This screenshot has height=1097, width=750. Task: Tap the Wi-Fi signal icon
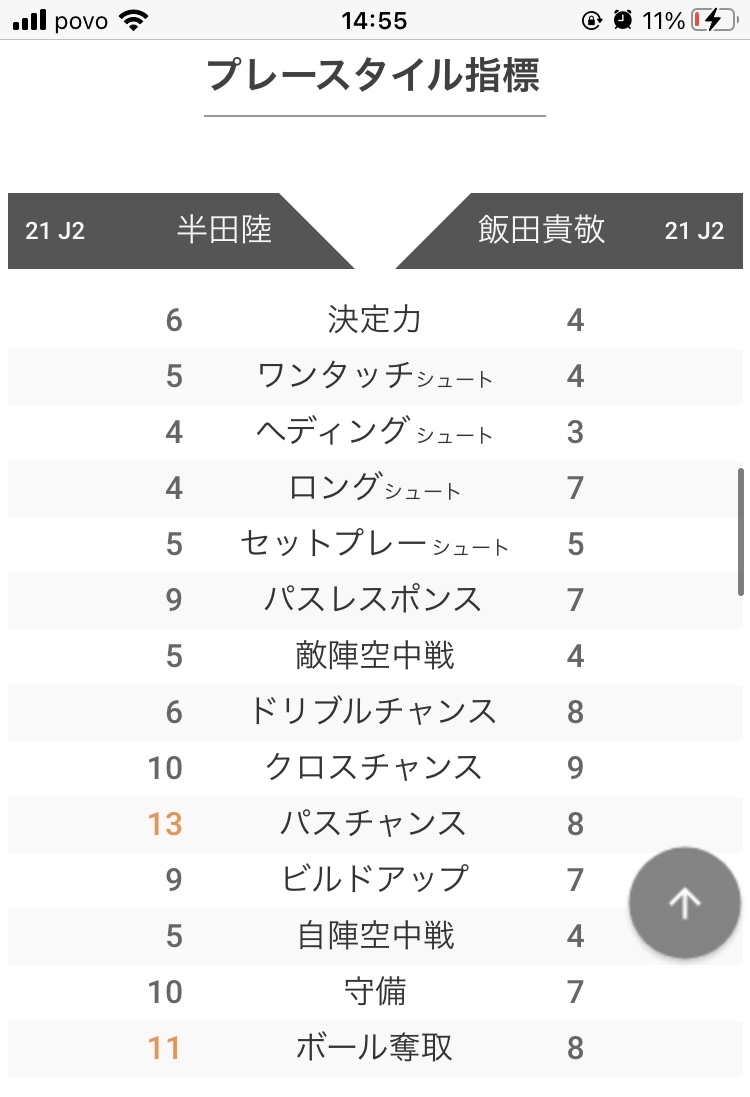point(130,20)
